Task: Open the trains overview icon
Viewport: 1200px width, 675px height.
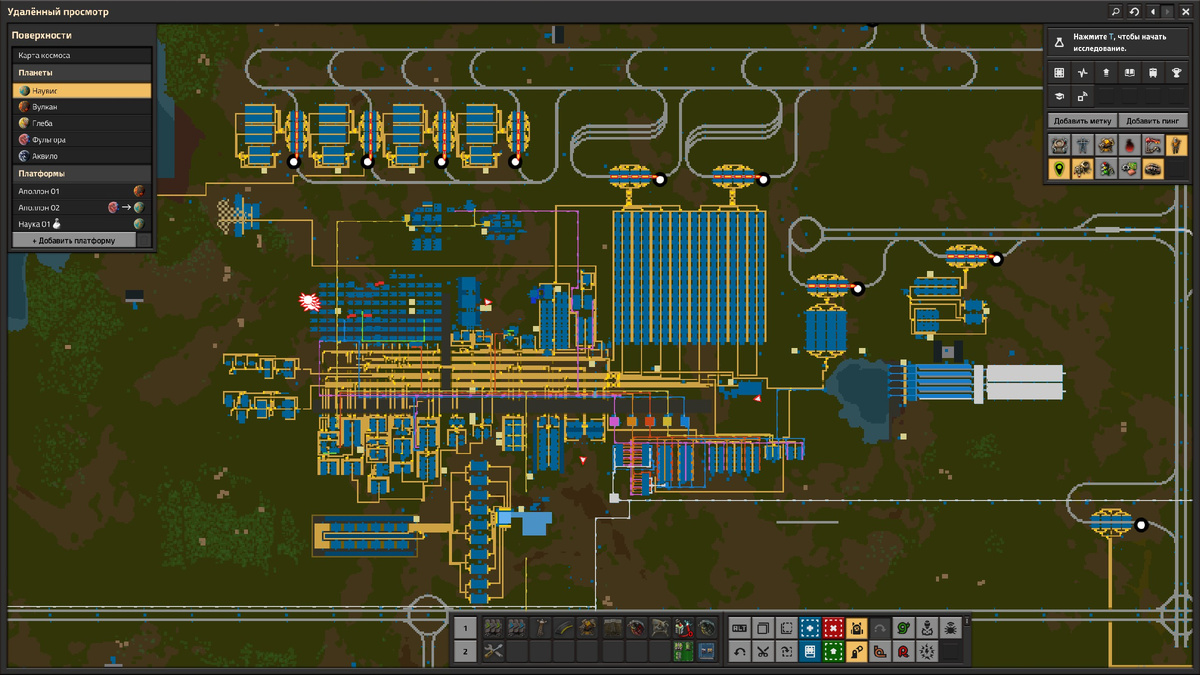Action: (x=1153, y=73)
